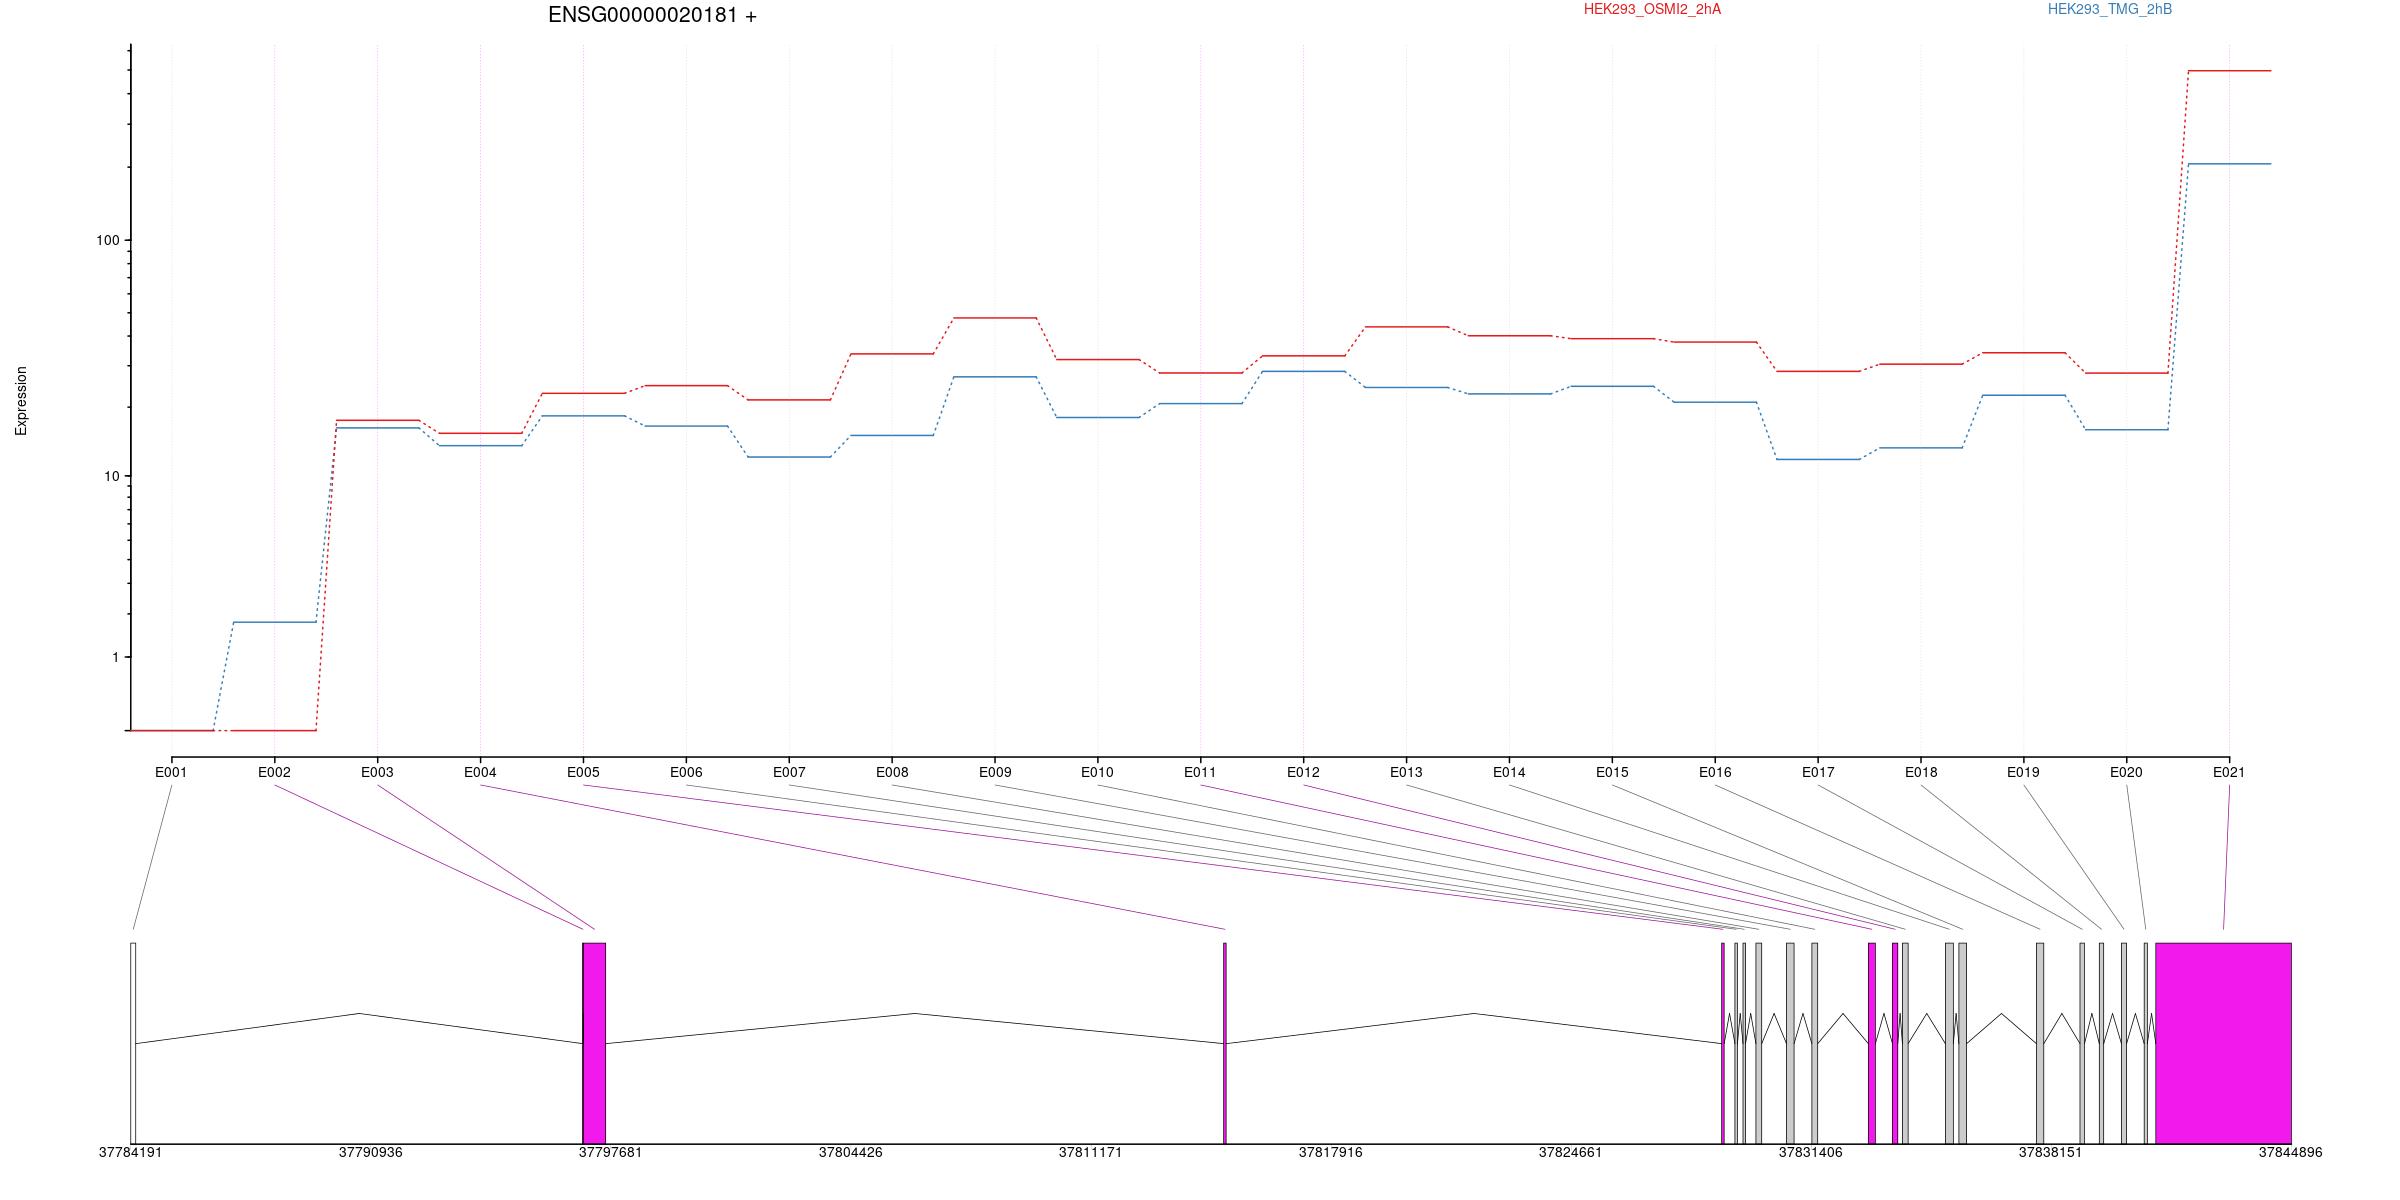Click exon label E003
The width and height of the screenshot is (2400, 1200).
(x=377, y=772)
